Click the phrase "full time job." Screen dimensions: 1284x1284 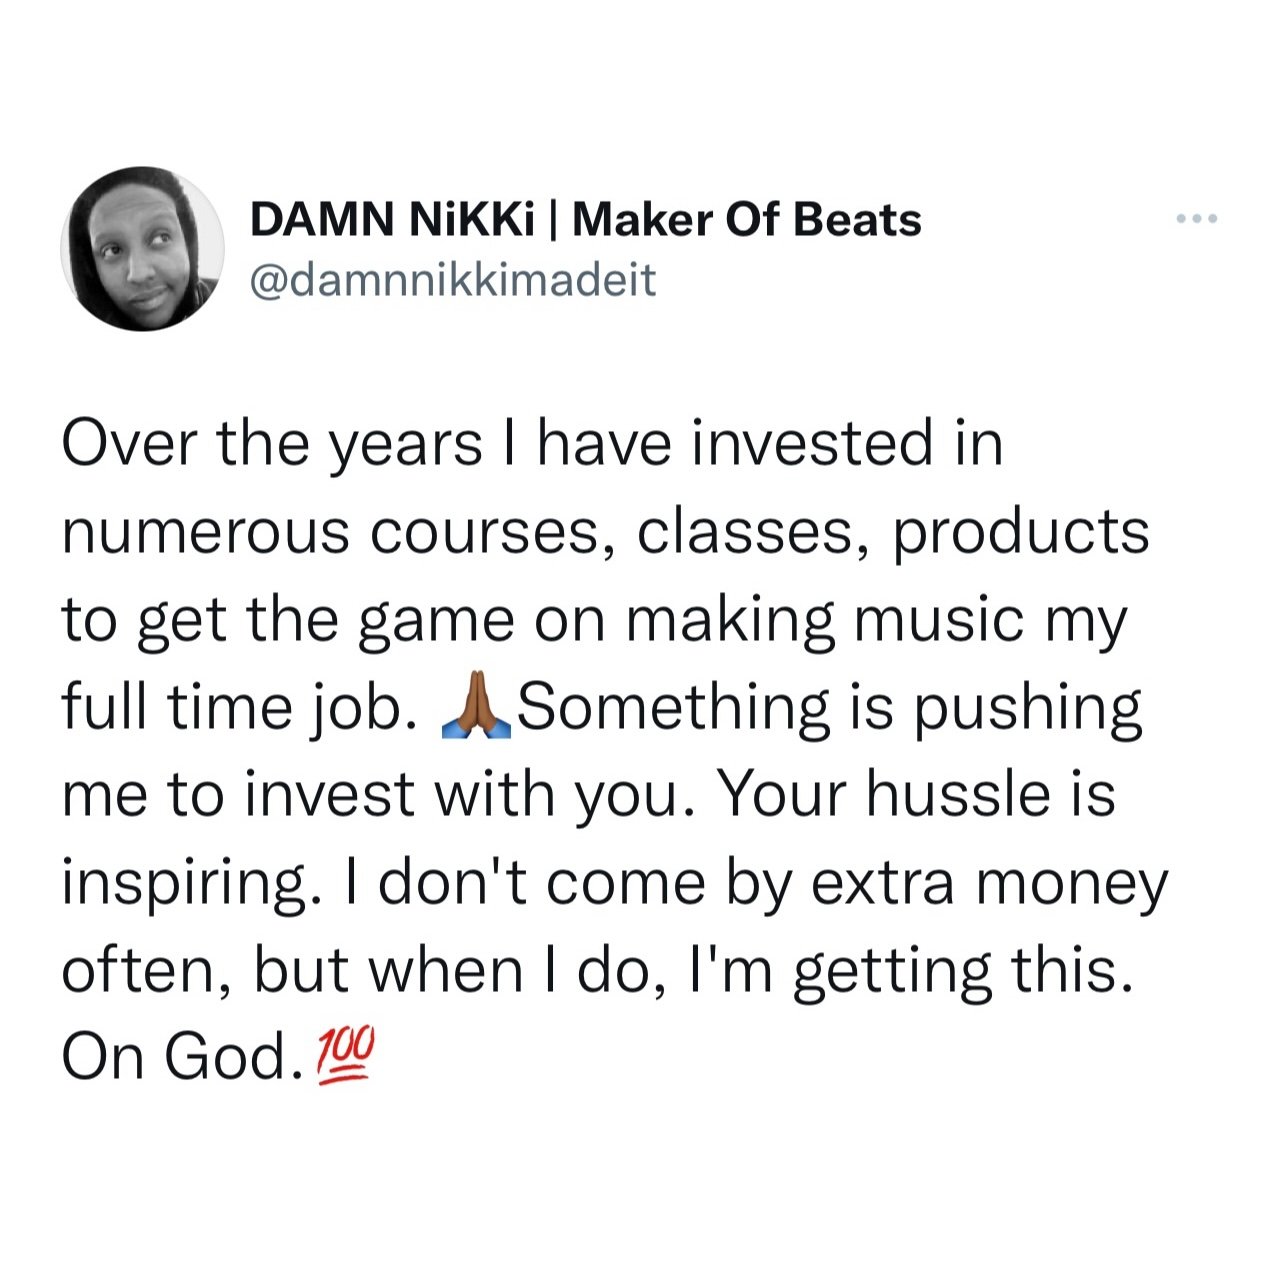point(239,708)
